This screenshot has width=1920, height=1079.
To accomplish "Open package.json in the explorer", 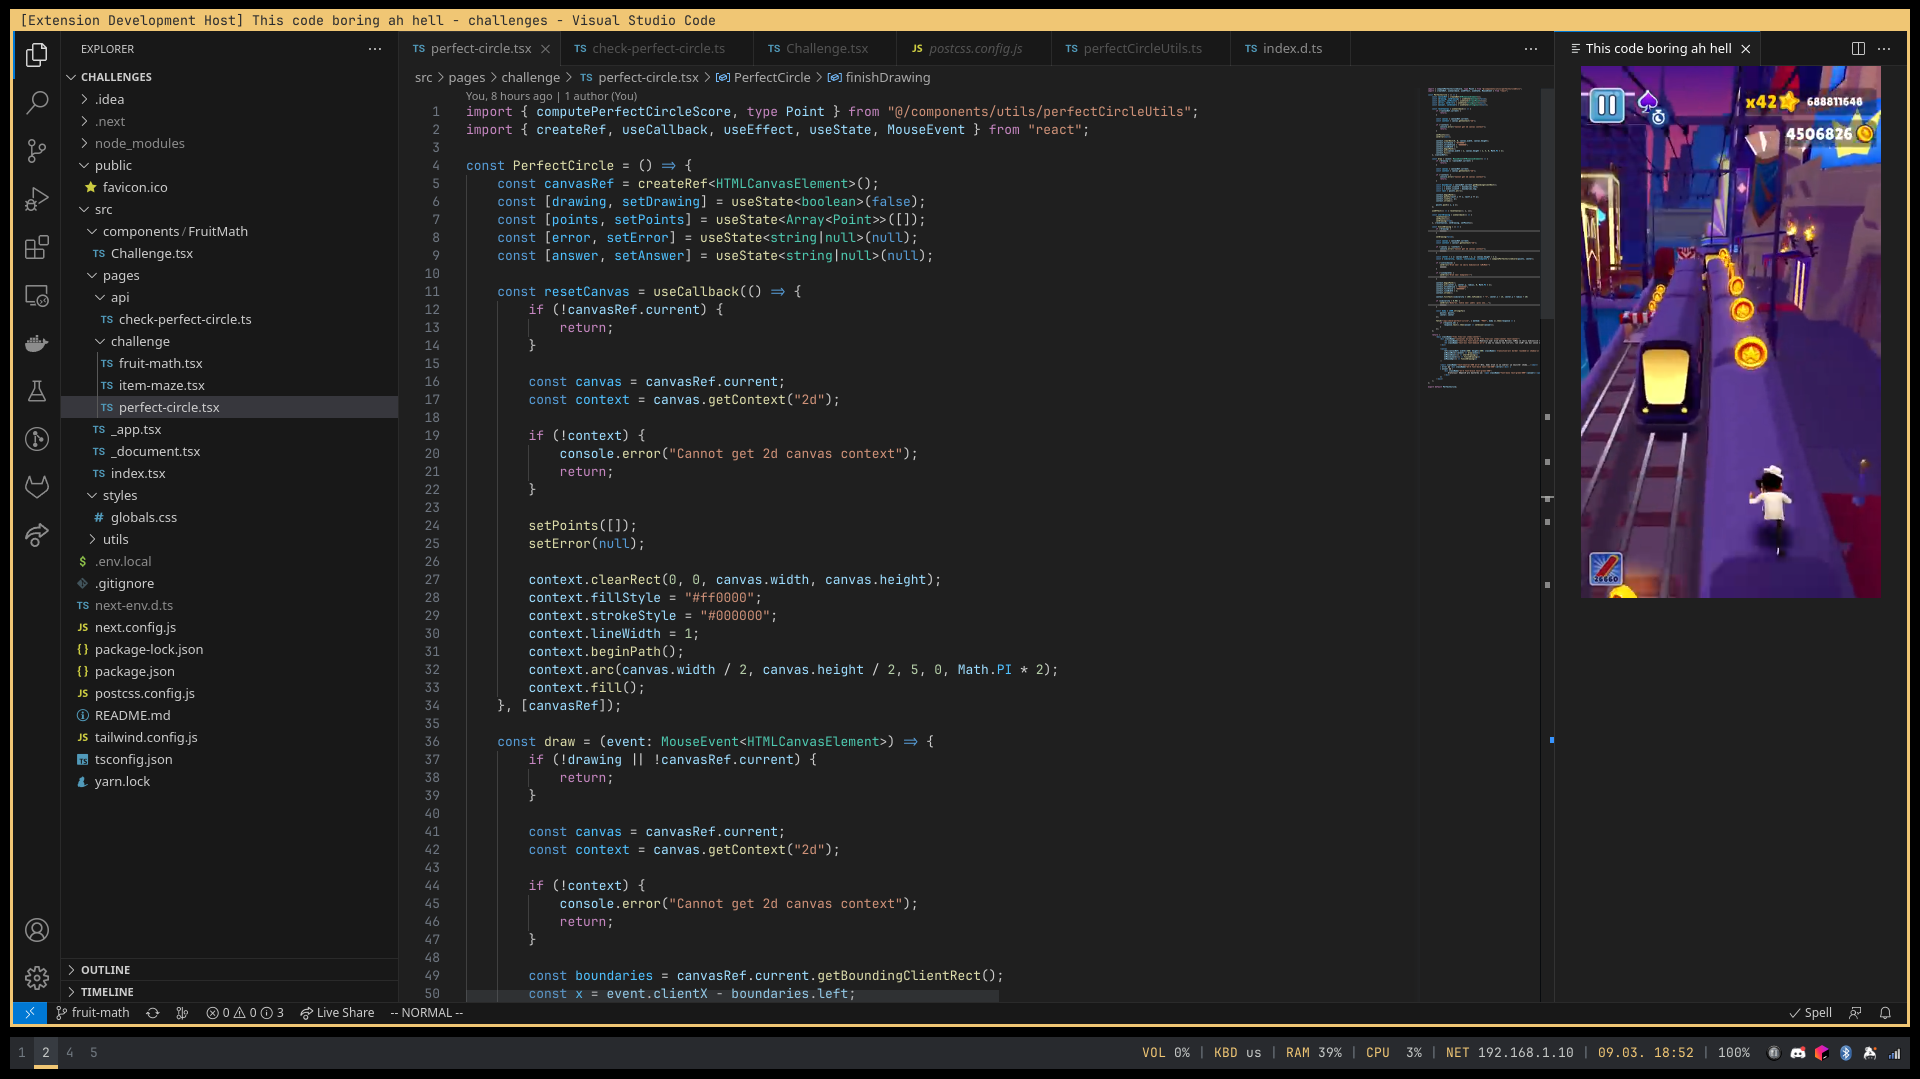I will click(x=134, y=671).
